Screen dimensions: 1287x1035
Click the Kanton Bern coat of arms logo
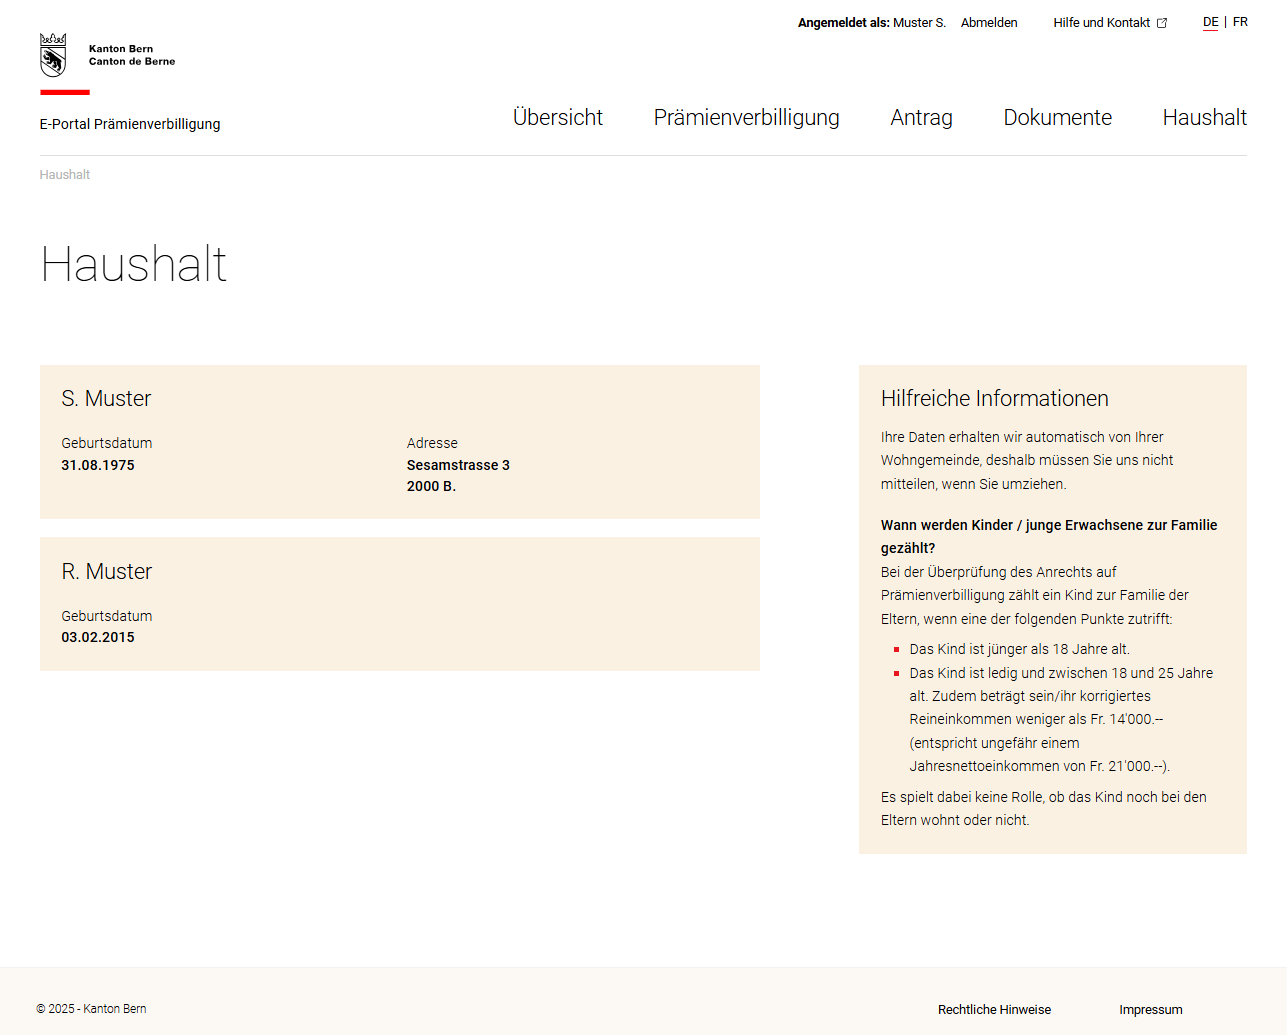[x=51, y=53]
